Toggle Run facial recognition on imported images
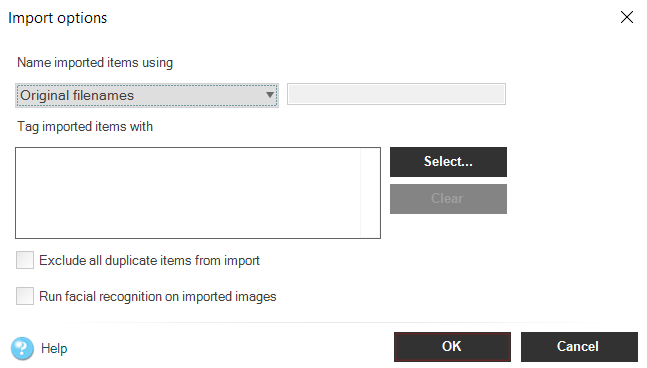647x368 pixels. (25, 296)
